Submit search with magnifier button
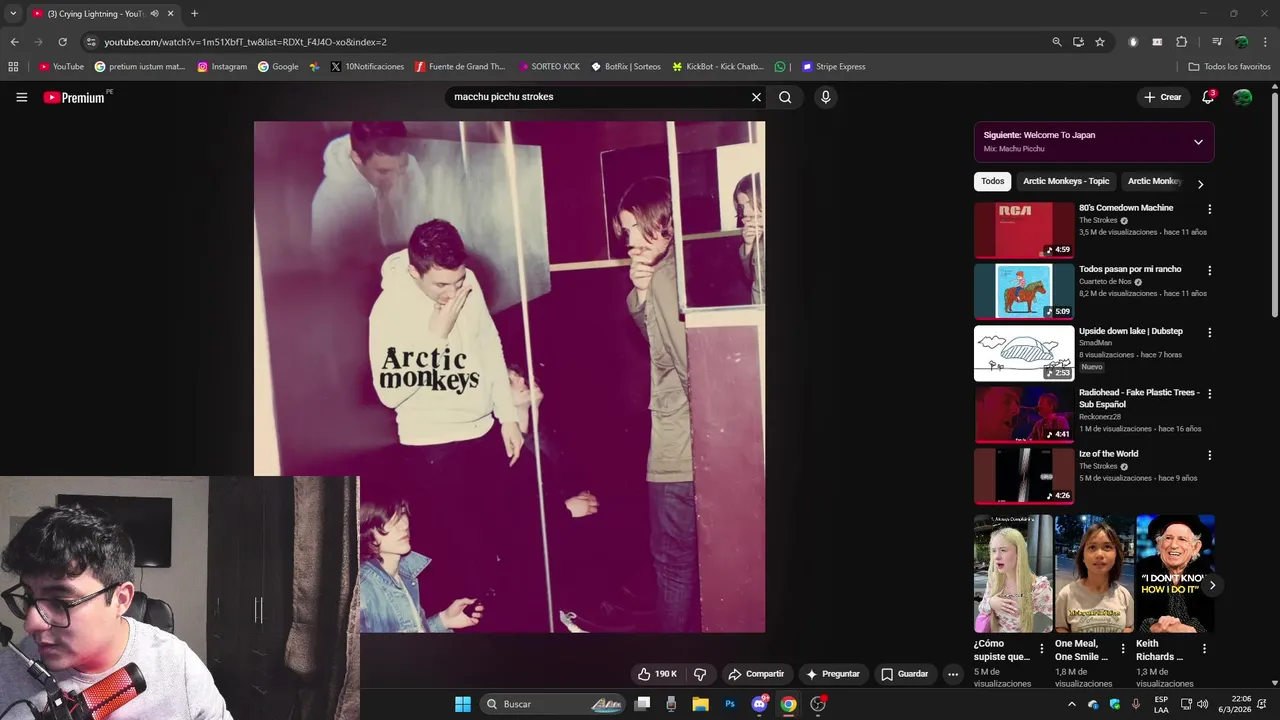 (x=785, y=97)
